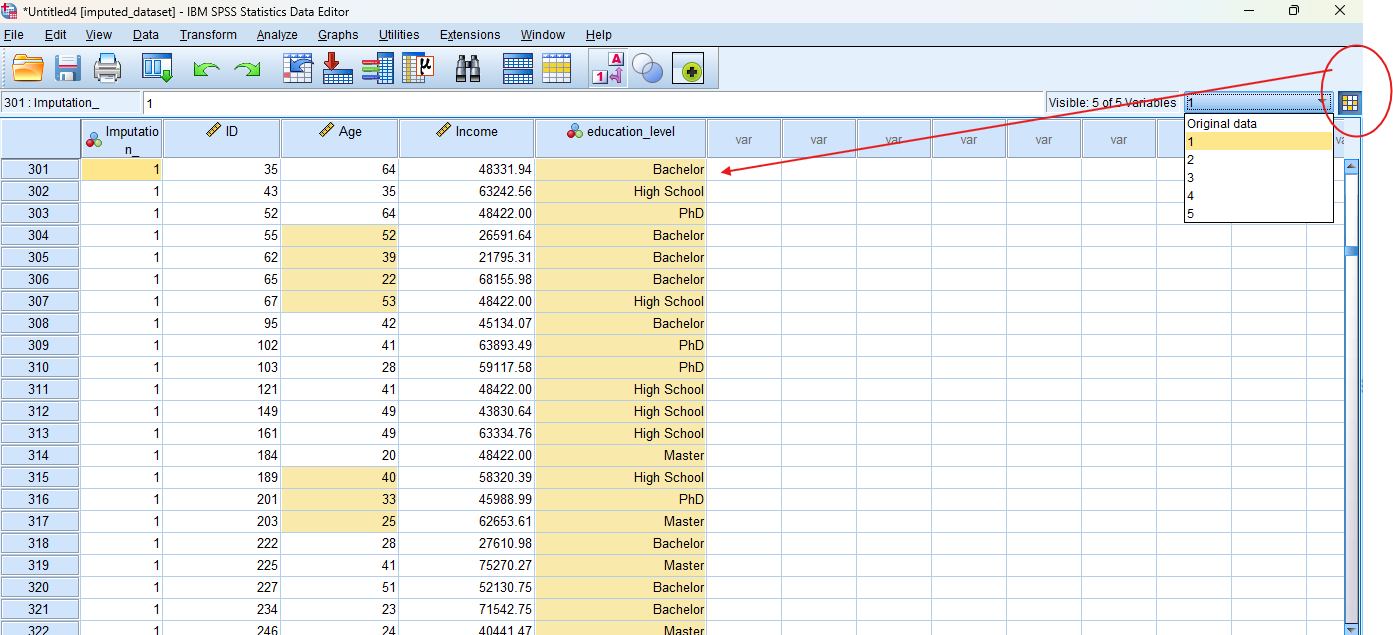Select row 310 by its row header
1393x635 pixels.
click(x=39, y=367)
